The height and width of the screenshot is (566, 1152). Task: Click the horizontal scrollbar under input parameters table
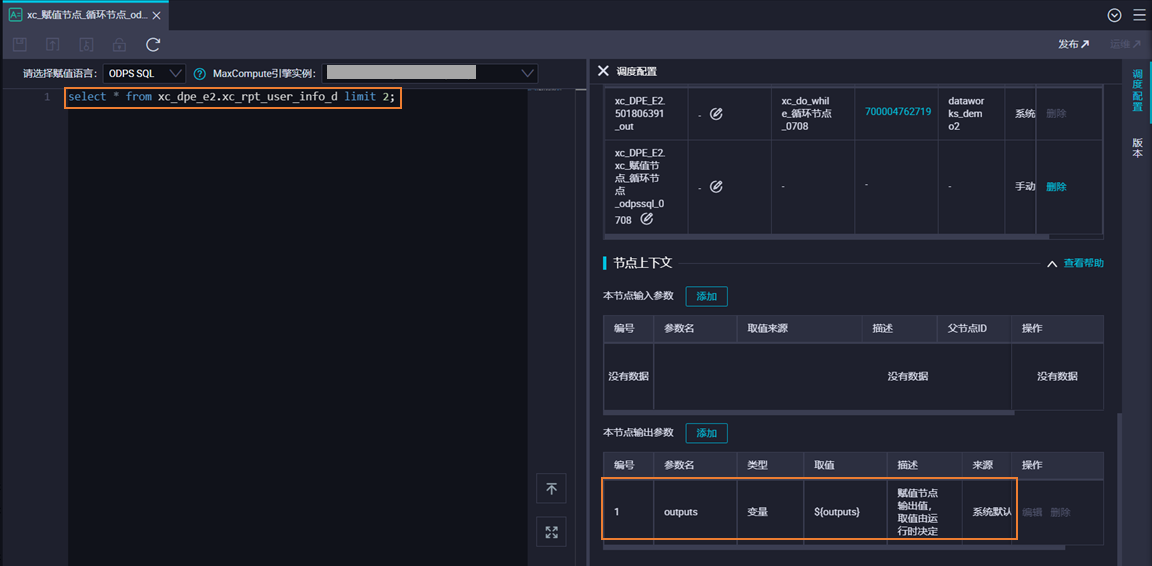pyautogui.click(x=808, y=412)
